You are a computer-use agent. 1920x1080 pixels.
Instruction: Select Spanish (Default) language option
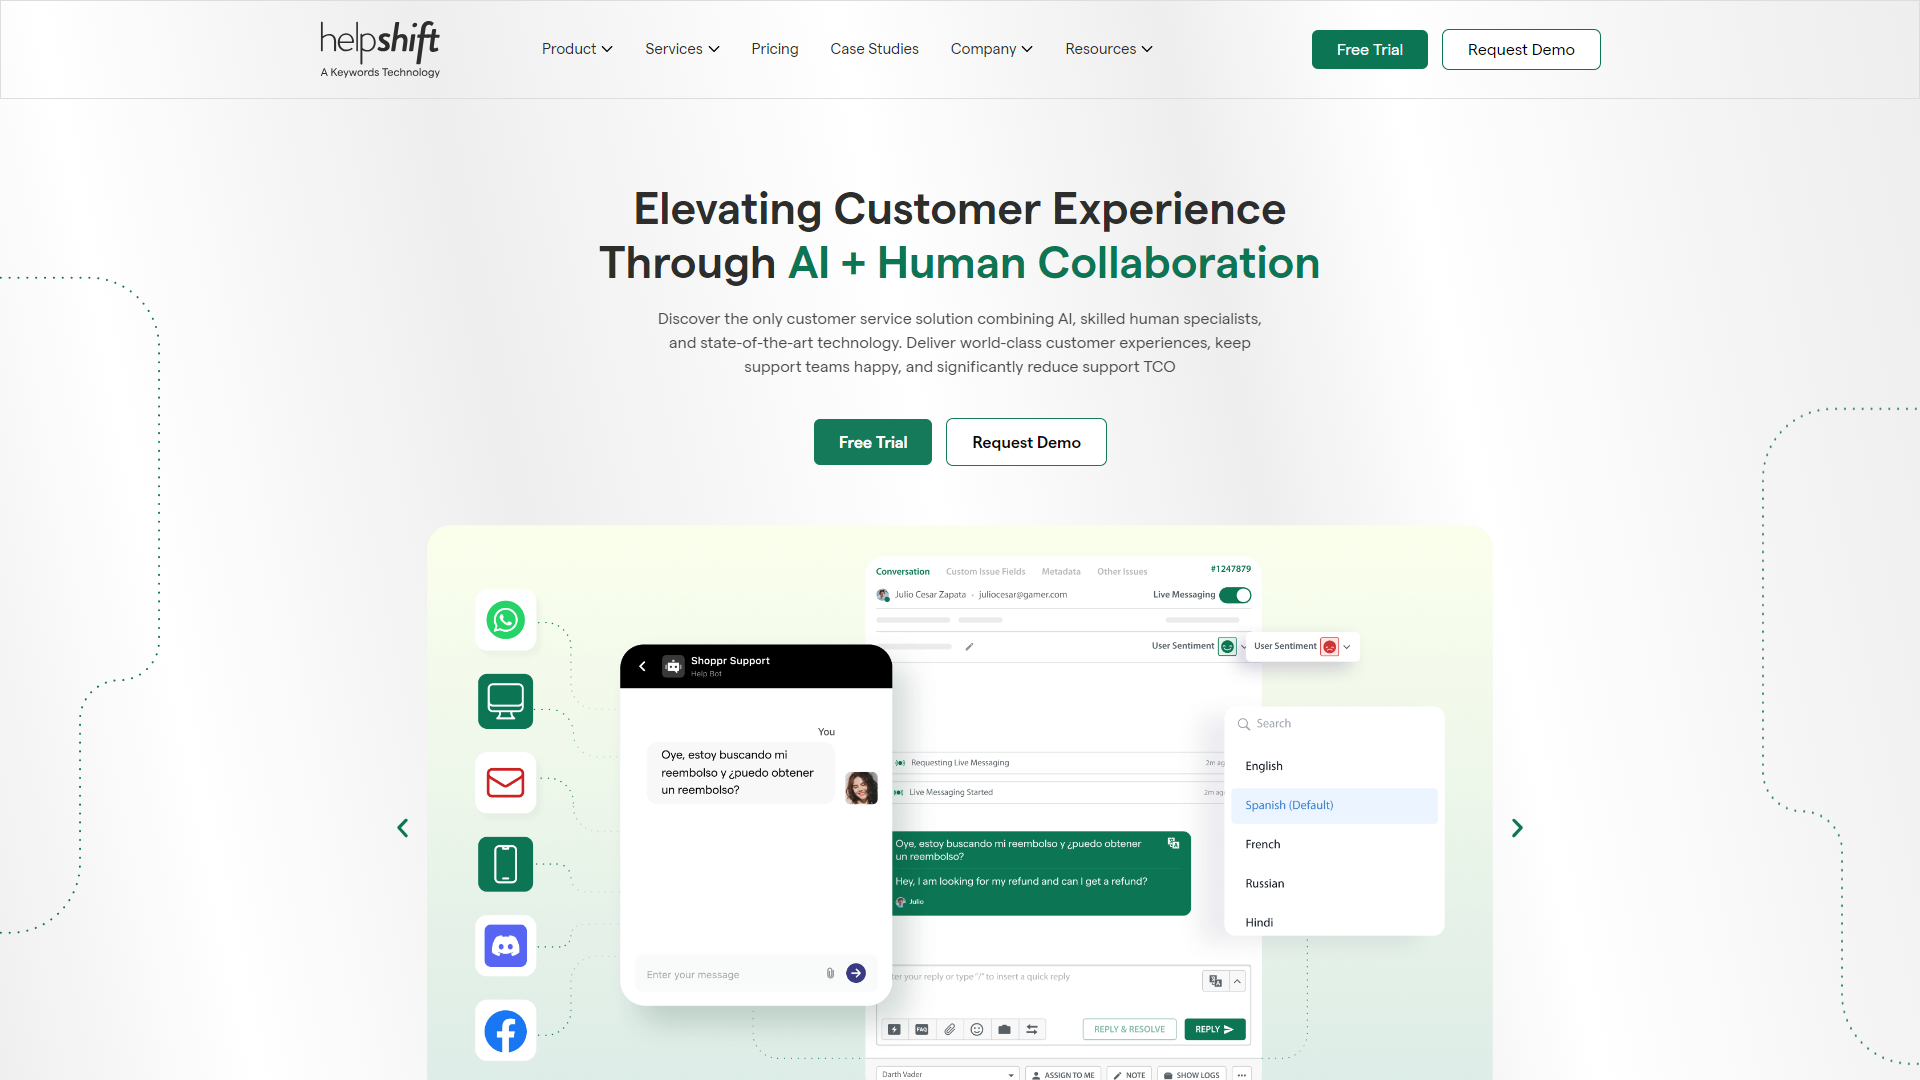1333,804
